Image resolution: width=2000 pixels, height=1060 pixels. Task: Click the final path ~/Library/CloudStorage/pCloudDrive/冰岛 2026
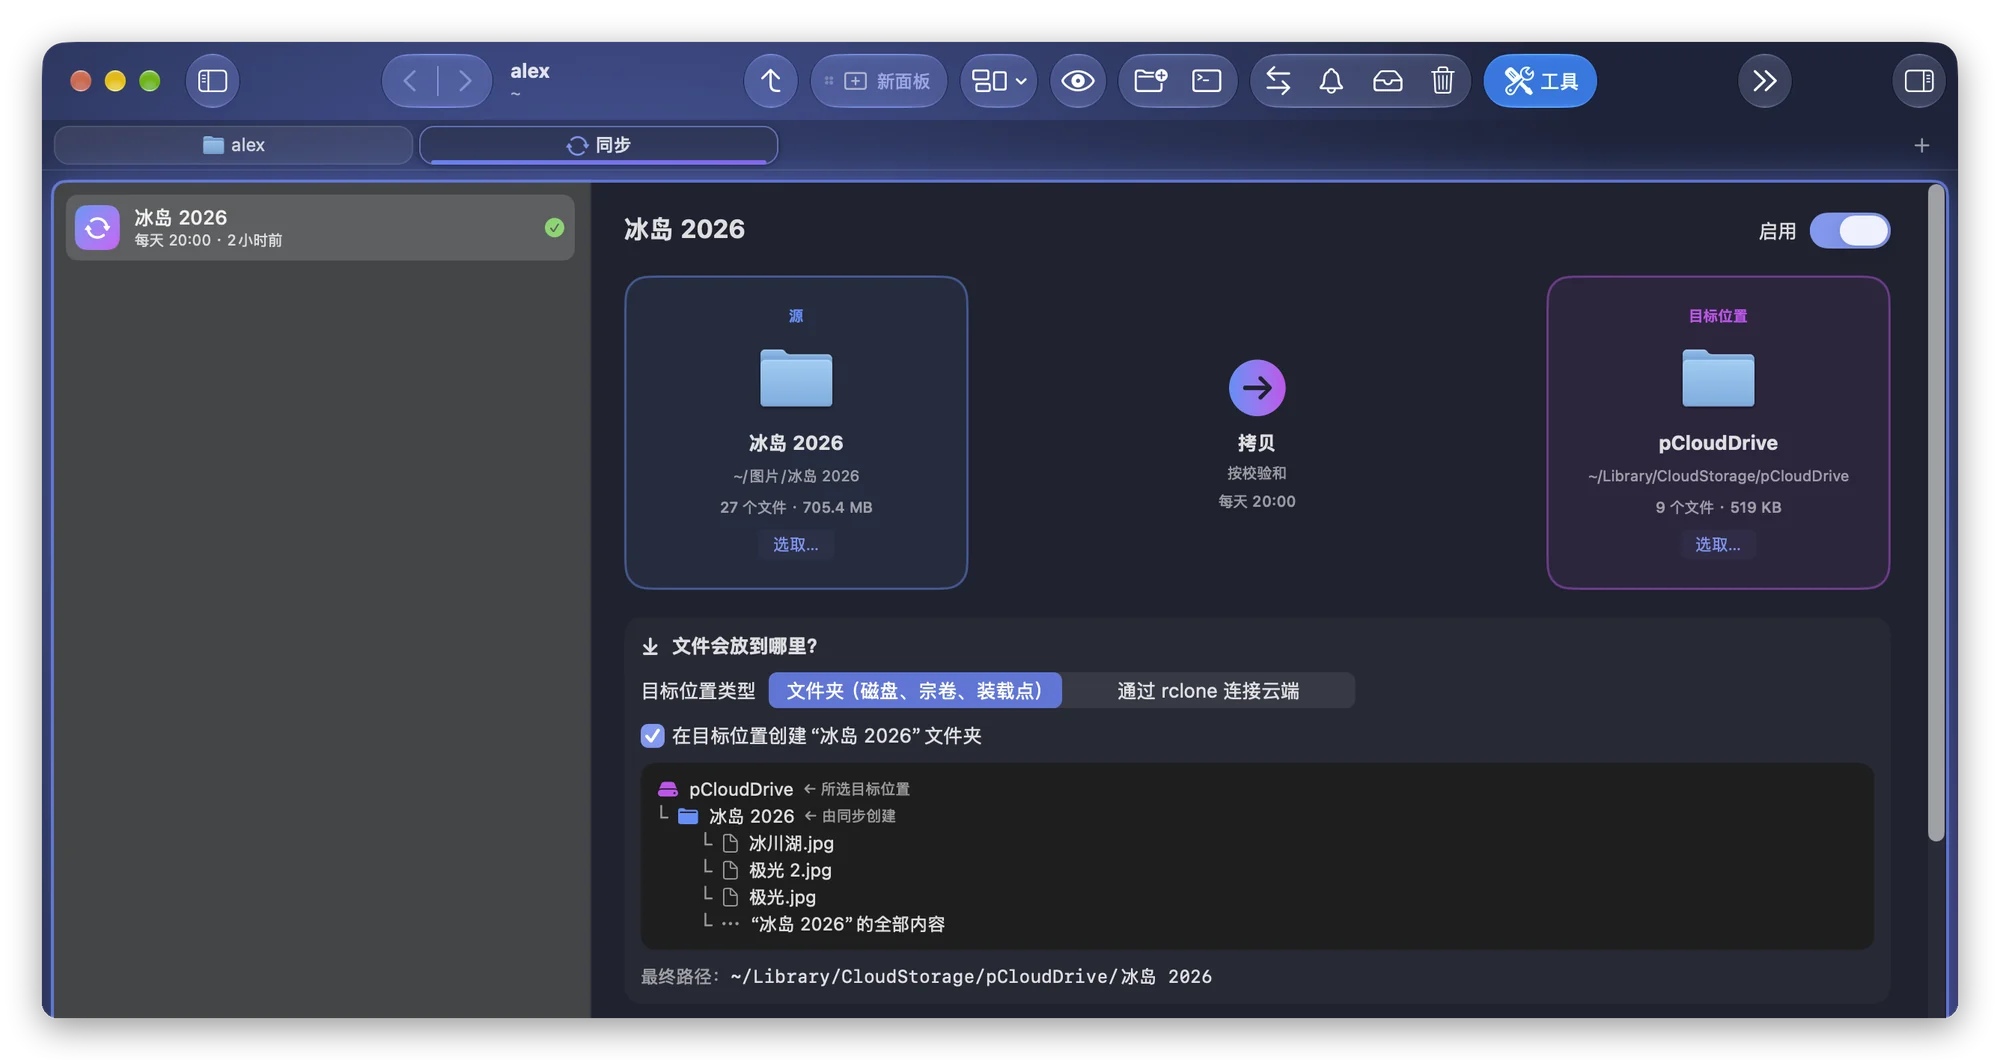pyautogui.click(x=971, y=976)
